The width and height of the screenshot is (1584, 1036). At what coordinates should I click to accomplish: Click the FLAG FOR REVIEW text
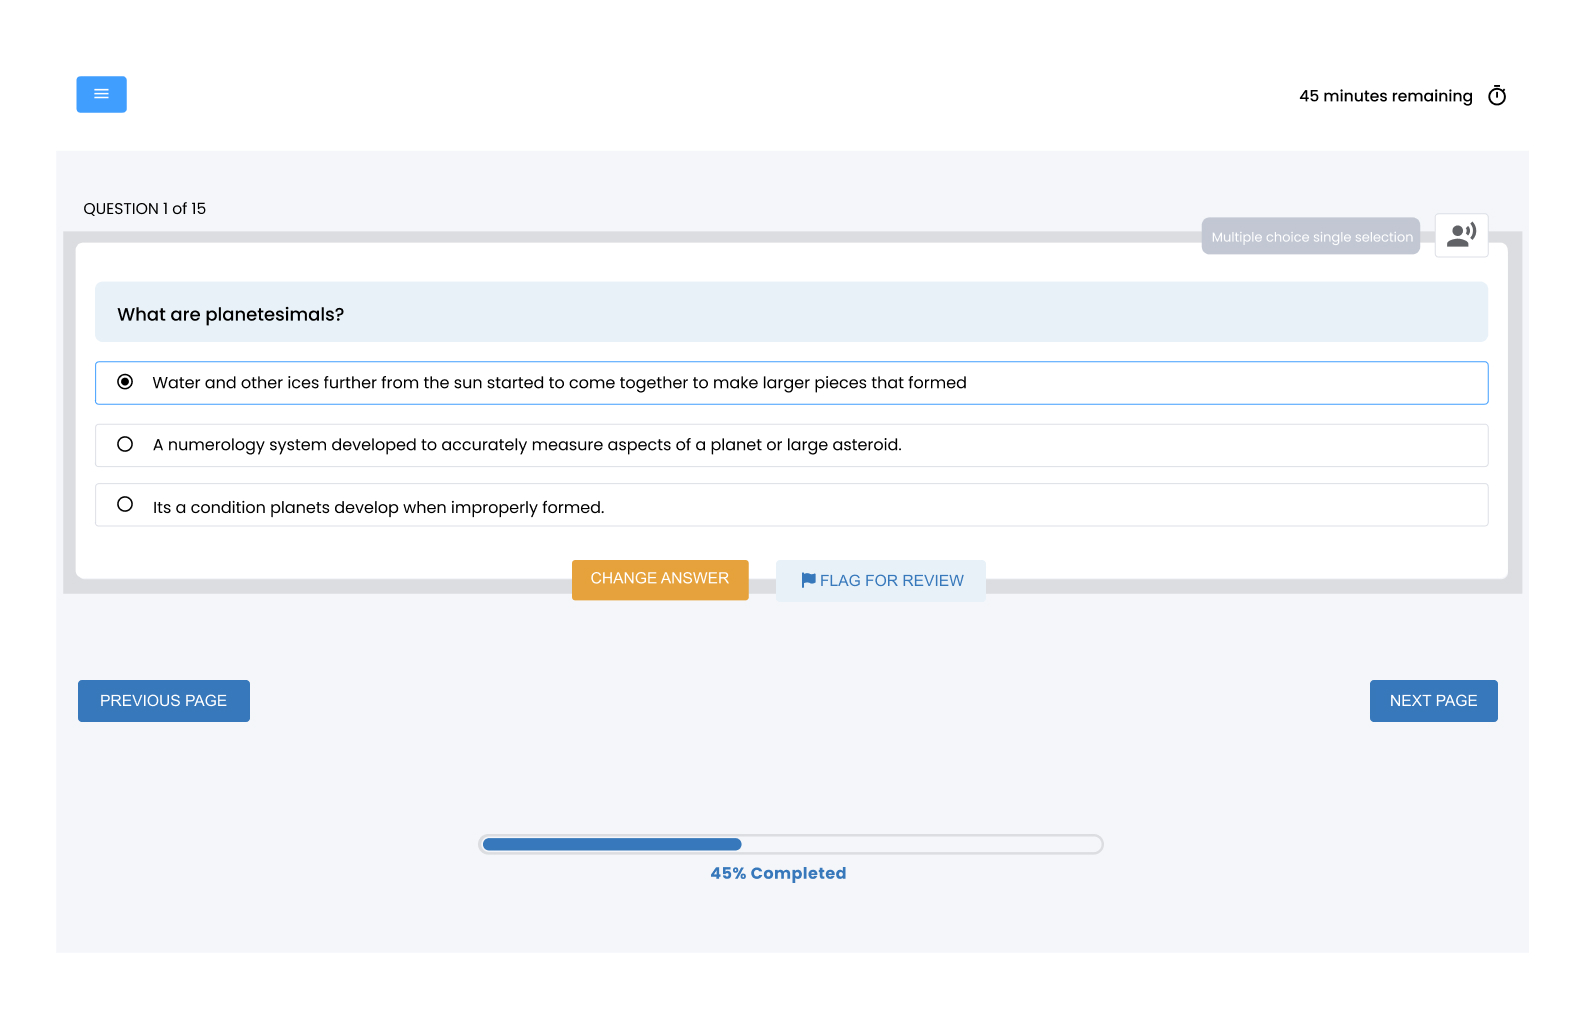pyautogui.click(x=891, y=581)
